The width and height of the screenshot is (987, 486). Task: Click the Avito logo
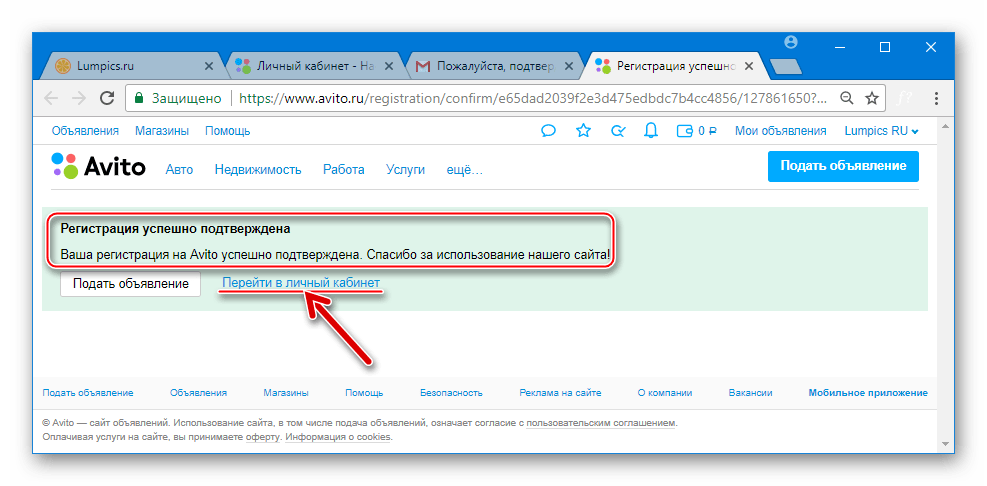98,166
